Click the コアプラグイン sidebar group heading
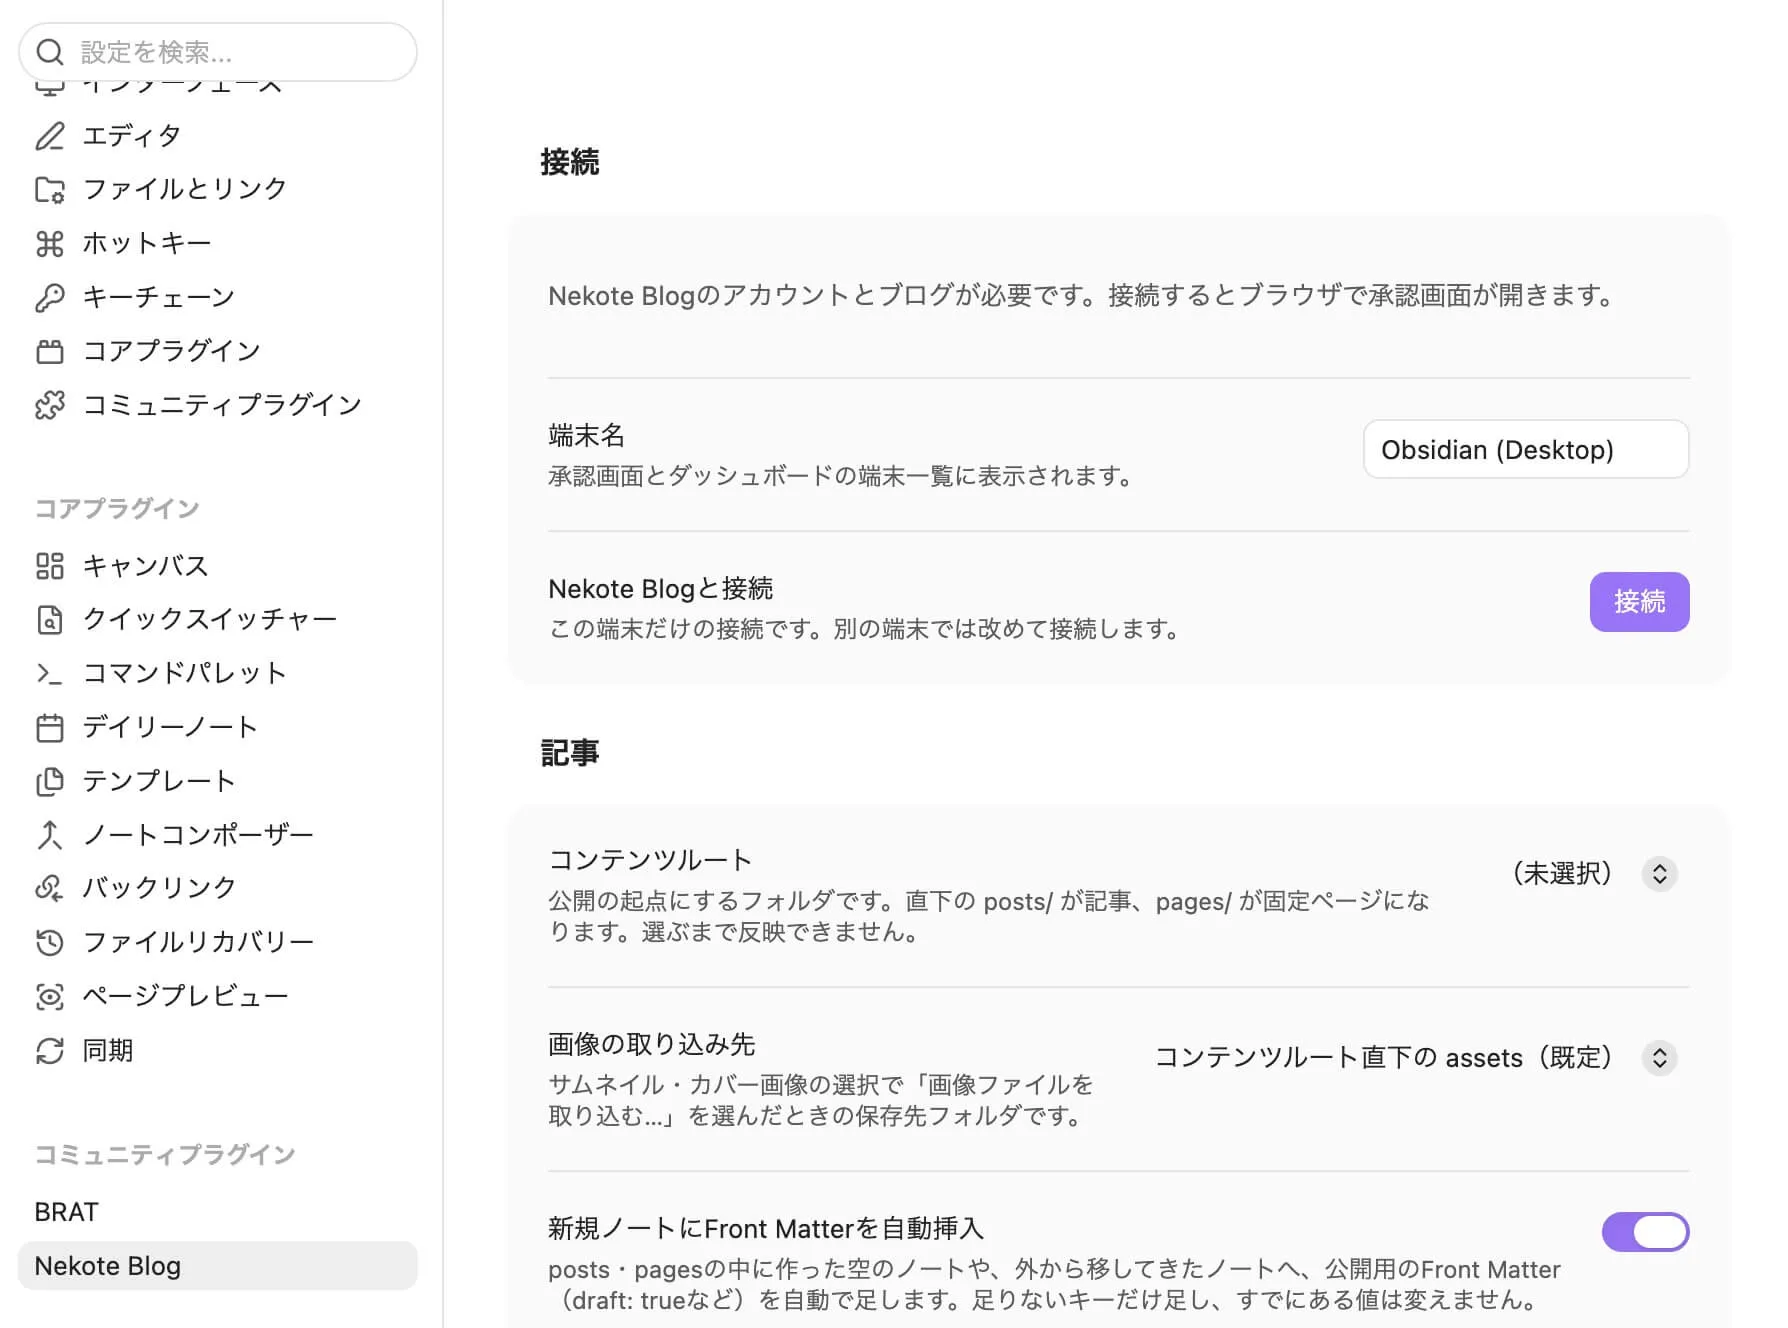The height and width of the screenshot is (1328, 1788). (117, 509)
